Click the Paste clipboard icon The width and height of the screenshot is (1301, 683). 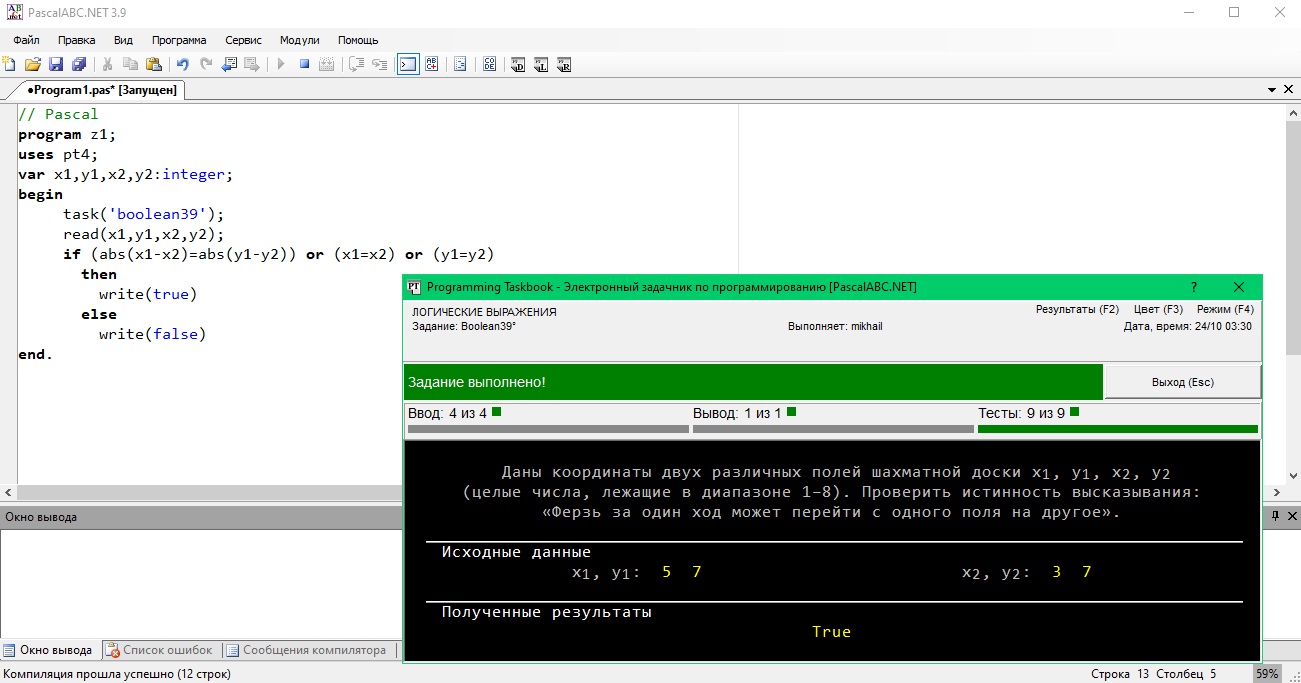point(154,65)
